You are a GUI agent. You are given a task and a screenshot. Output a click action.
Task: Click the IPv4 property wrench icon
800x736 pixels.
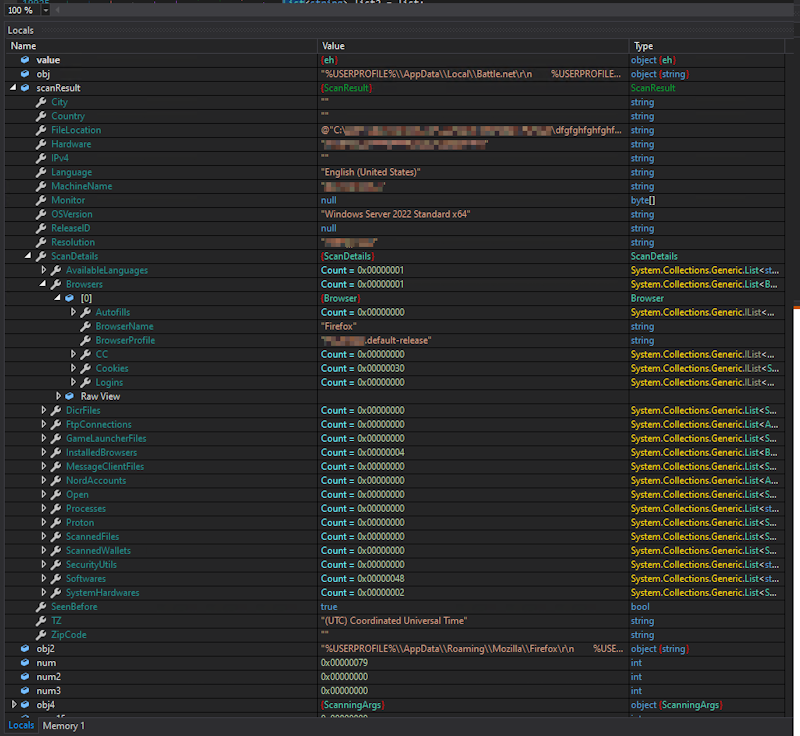click(x=41, y=158)
